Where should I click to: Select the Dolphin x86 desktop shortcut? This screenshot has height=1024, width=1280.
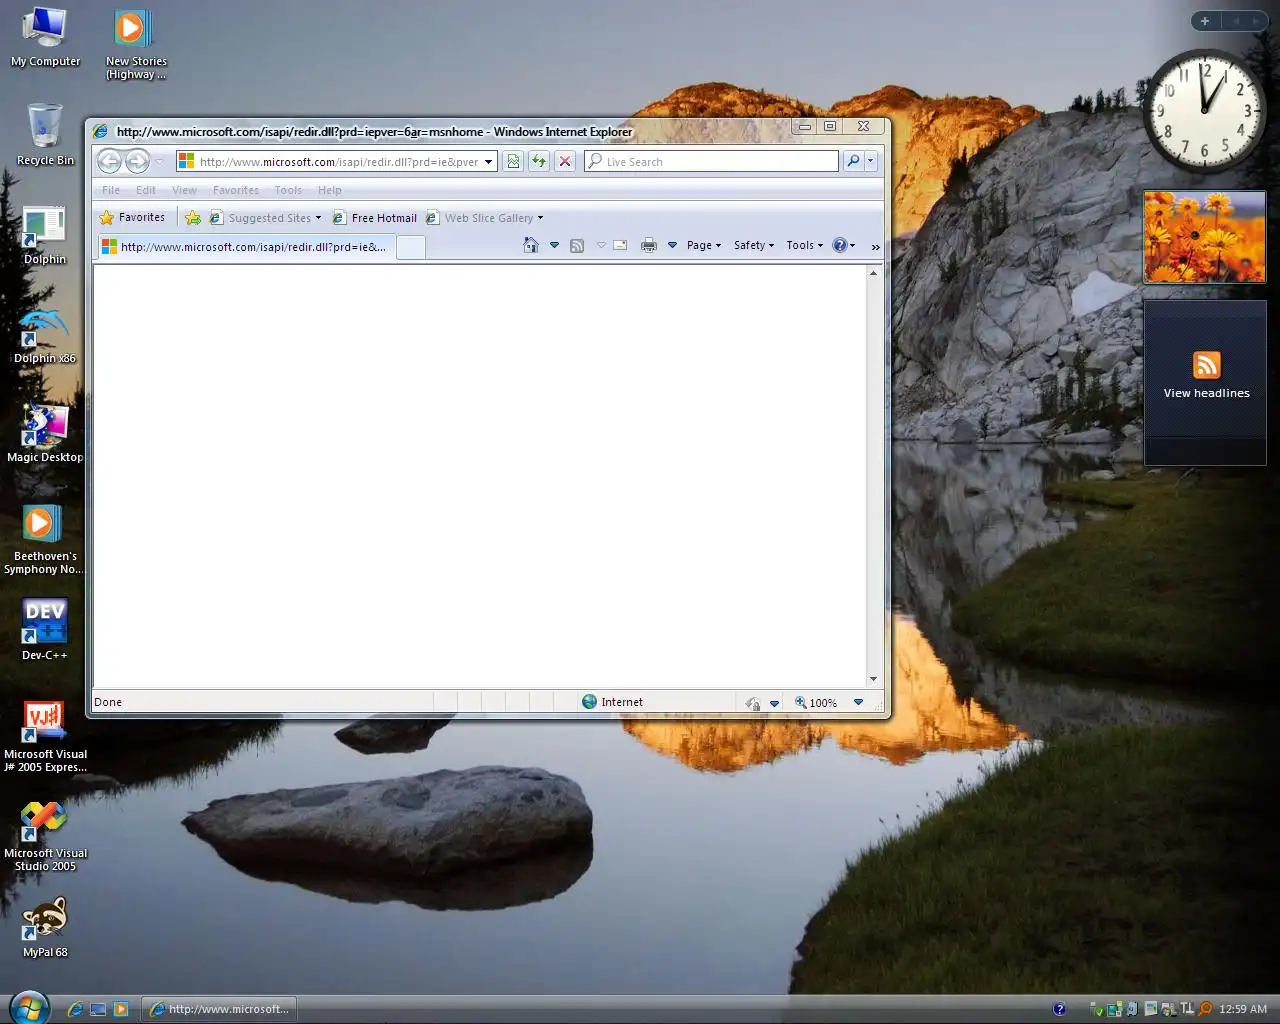coord(45,335)
